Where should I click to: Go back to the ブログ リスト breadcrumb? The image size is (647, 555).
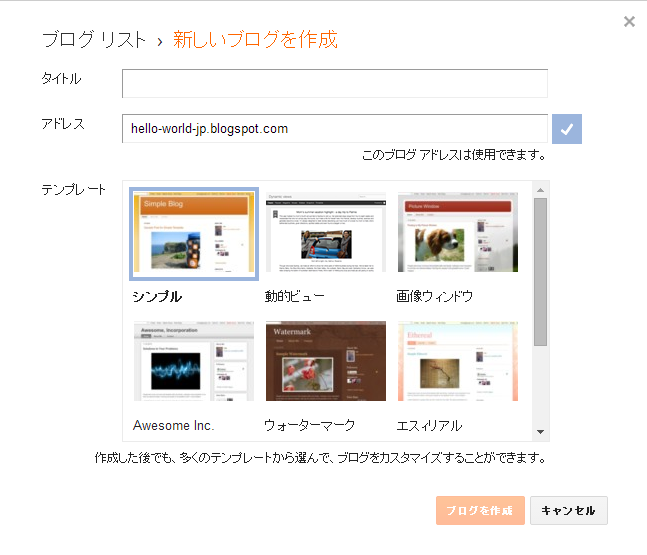pos(94,40)
